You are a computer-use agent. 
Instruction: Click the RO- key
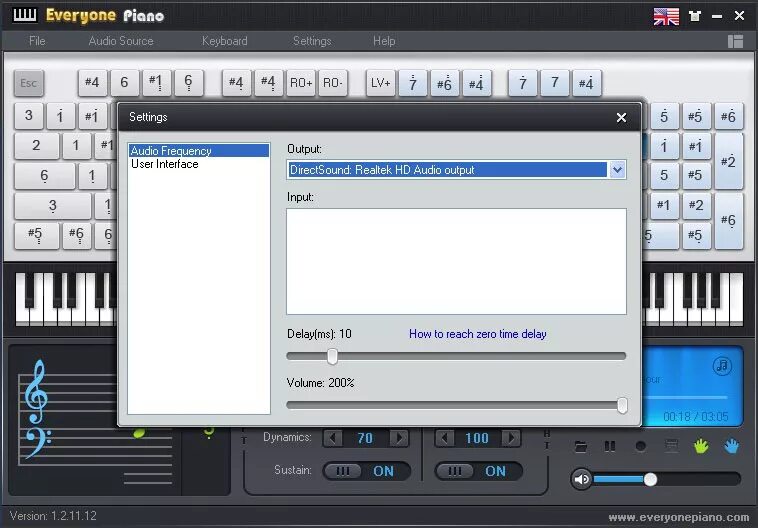click(x=333, y=83)
